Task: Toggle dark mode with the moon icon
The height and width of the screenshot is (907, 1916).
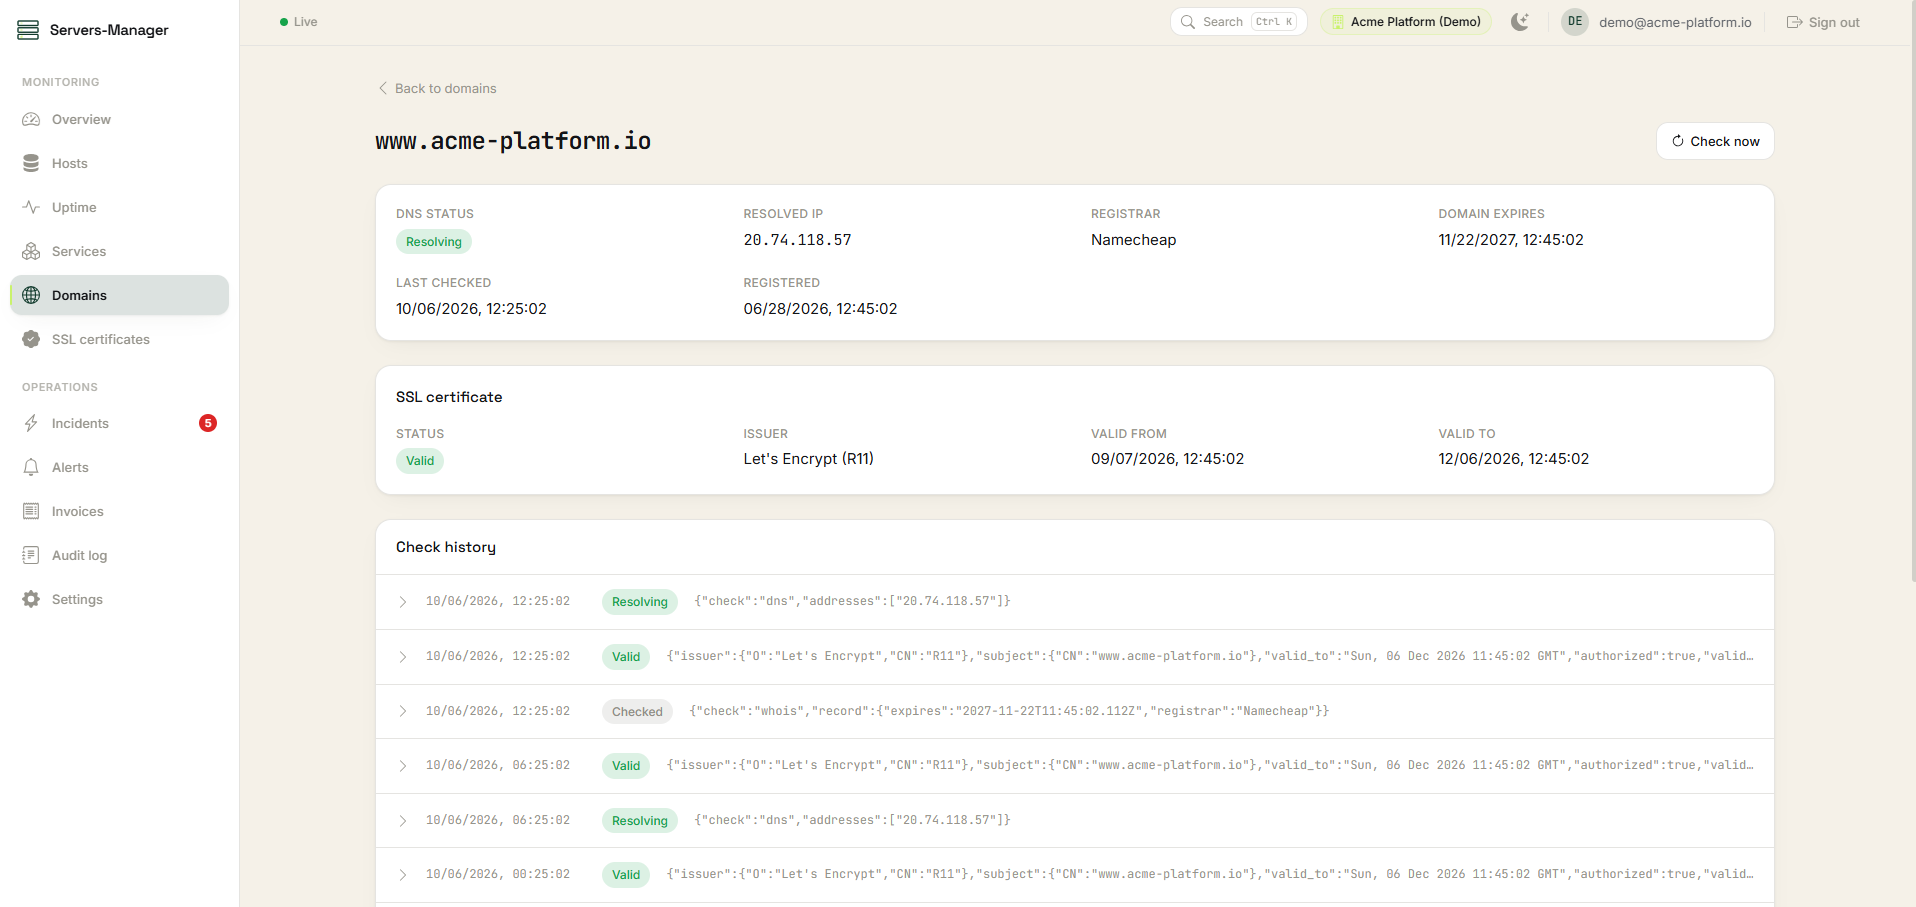Action: pyautogui.click(x=1520, y=22)
